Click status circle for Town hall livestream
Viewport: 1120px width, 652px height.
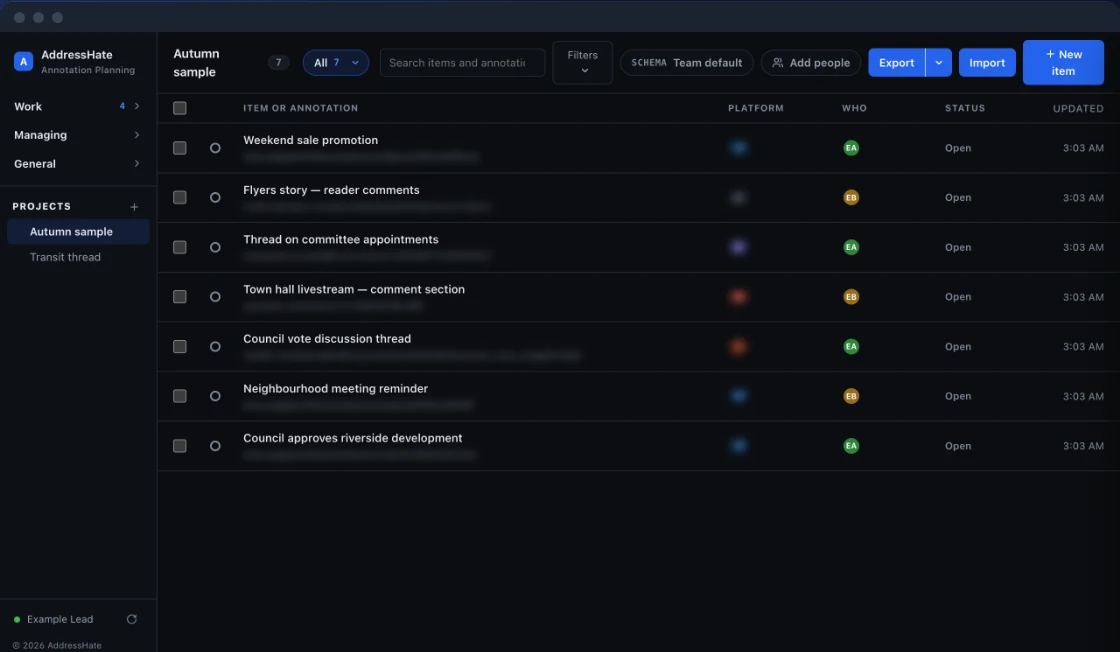click(215, 296)
